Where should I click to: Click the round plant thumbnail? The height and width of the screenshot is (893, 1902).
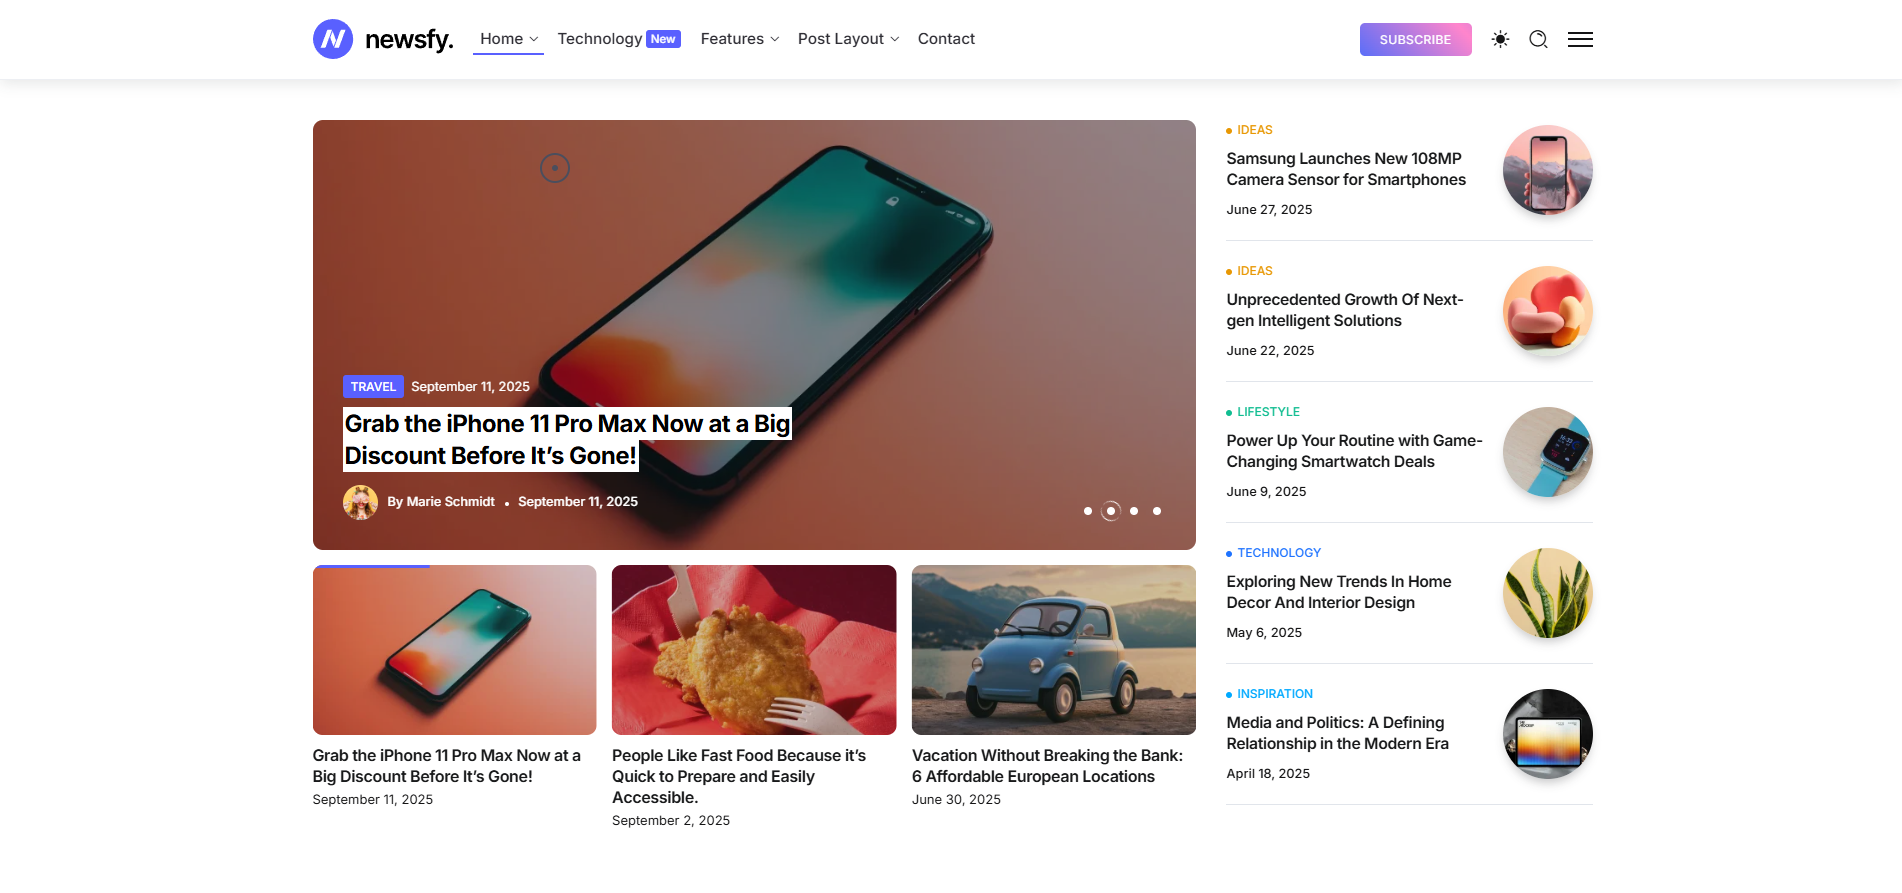pyautogui.click(x=1548, y=593)
